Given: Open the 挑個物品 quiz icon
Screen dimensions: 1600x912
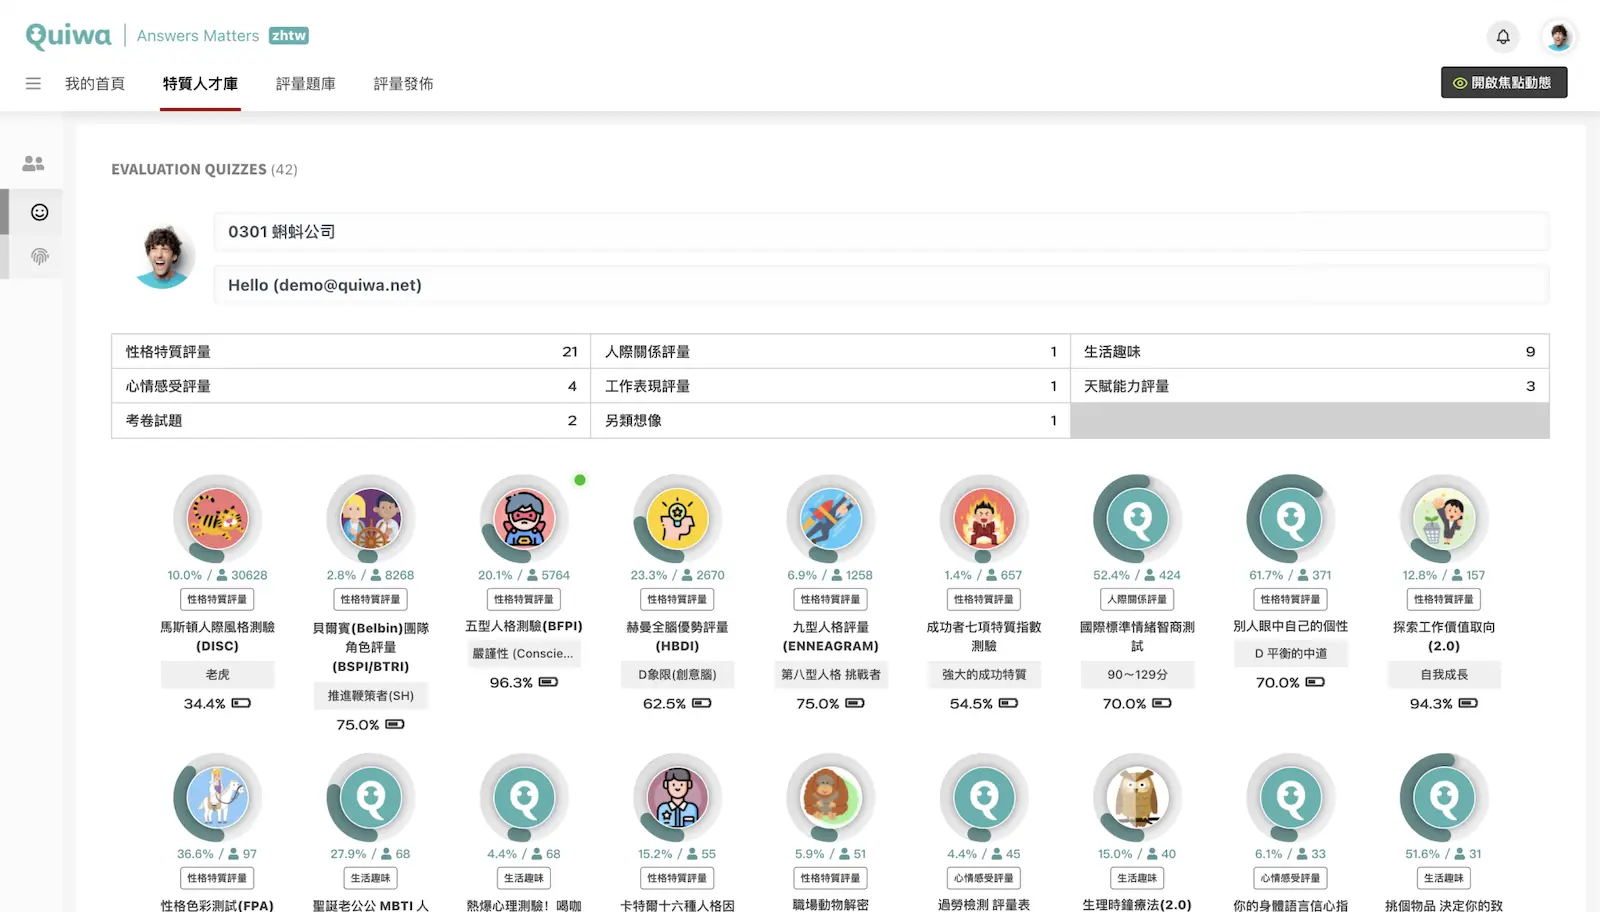Looking at the screenshot, I should 1444,798.
